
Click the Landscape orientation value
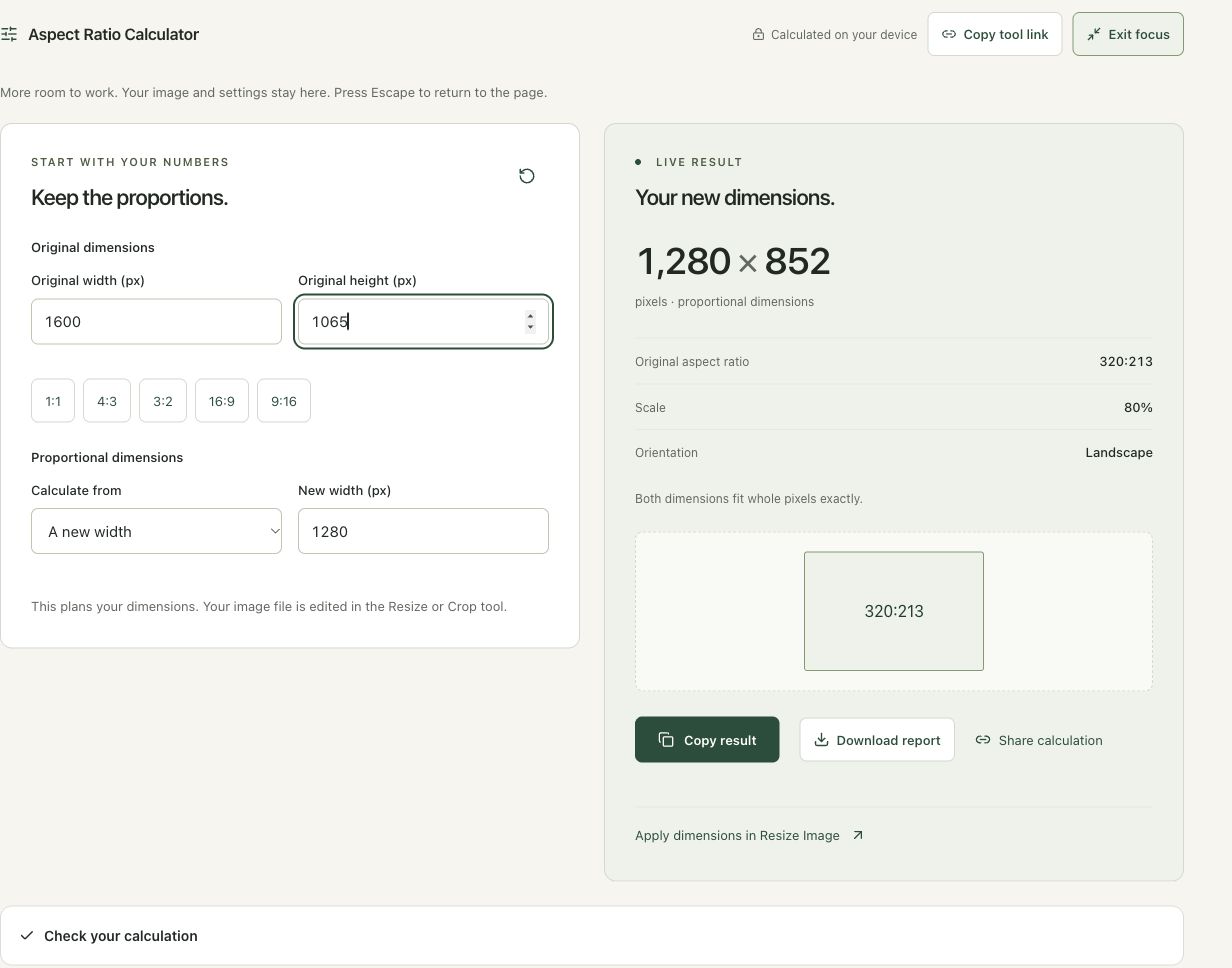pos(1119,453)
